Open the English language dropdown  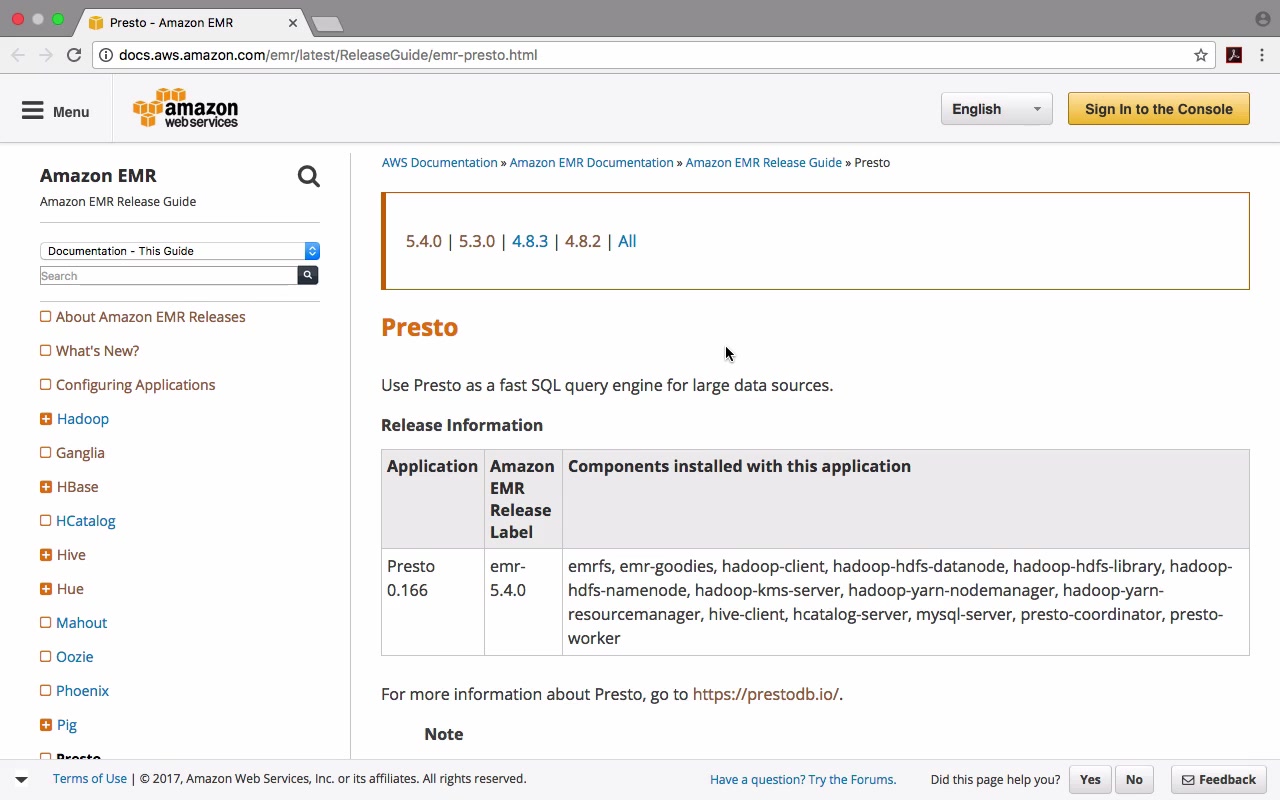996,109
